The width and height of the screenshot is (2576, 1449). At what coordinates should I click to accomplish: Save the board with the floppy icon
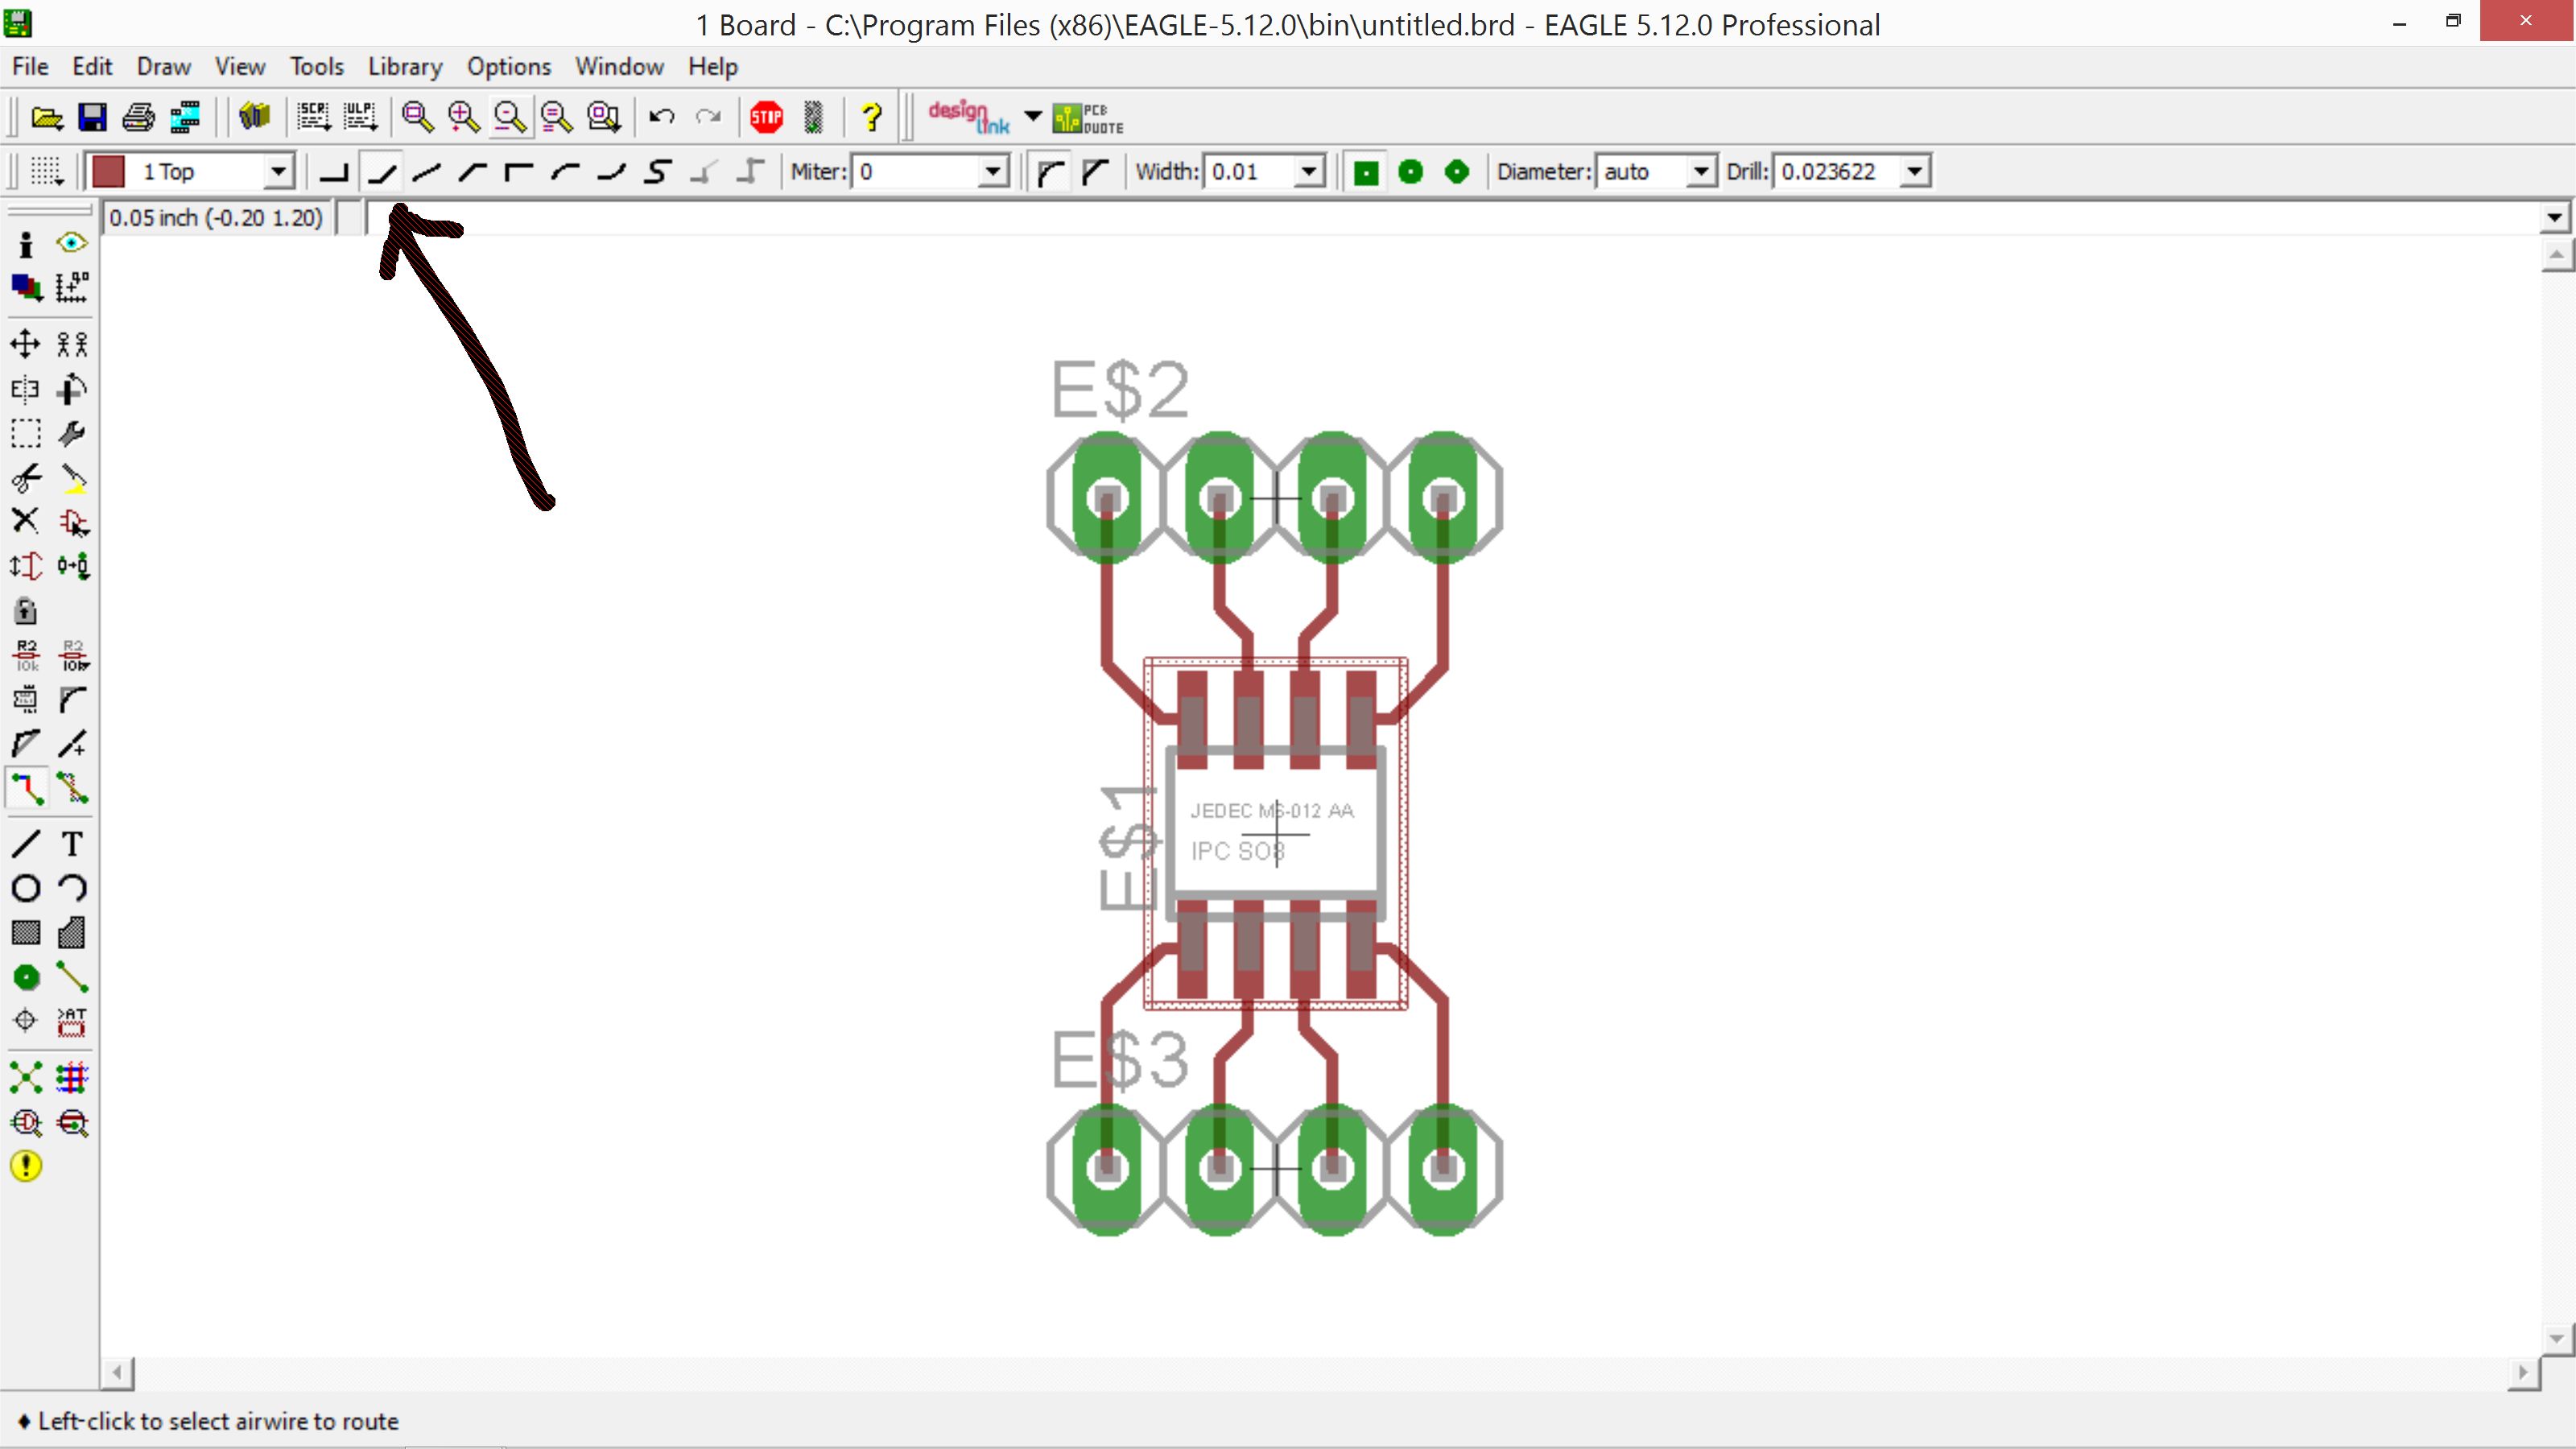coord(92,118)
